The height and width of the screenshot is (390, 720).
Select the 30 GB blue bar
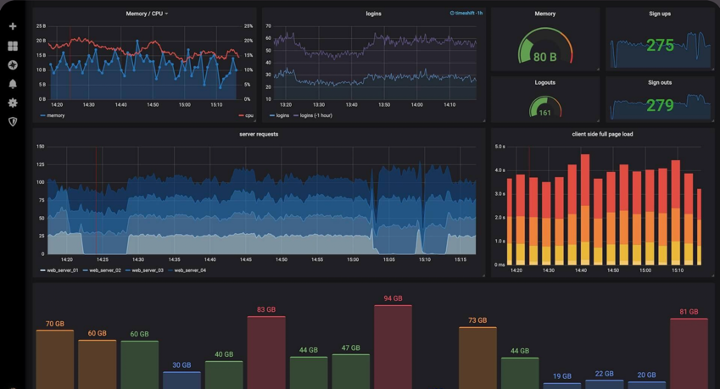pyautogui.click(x=182, y=380)
